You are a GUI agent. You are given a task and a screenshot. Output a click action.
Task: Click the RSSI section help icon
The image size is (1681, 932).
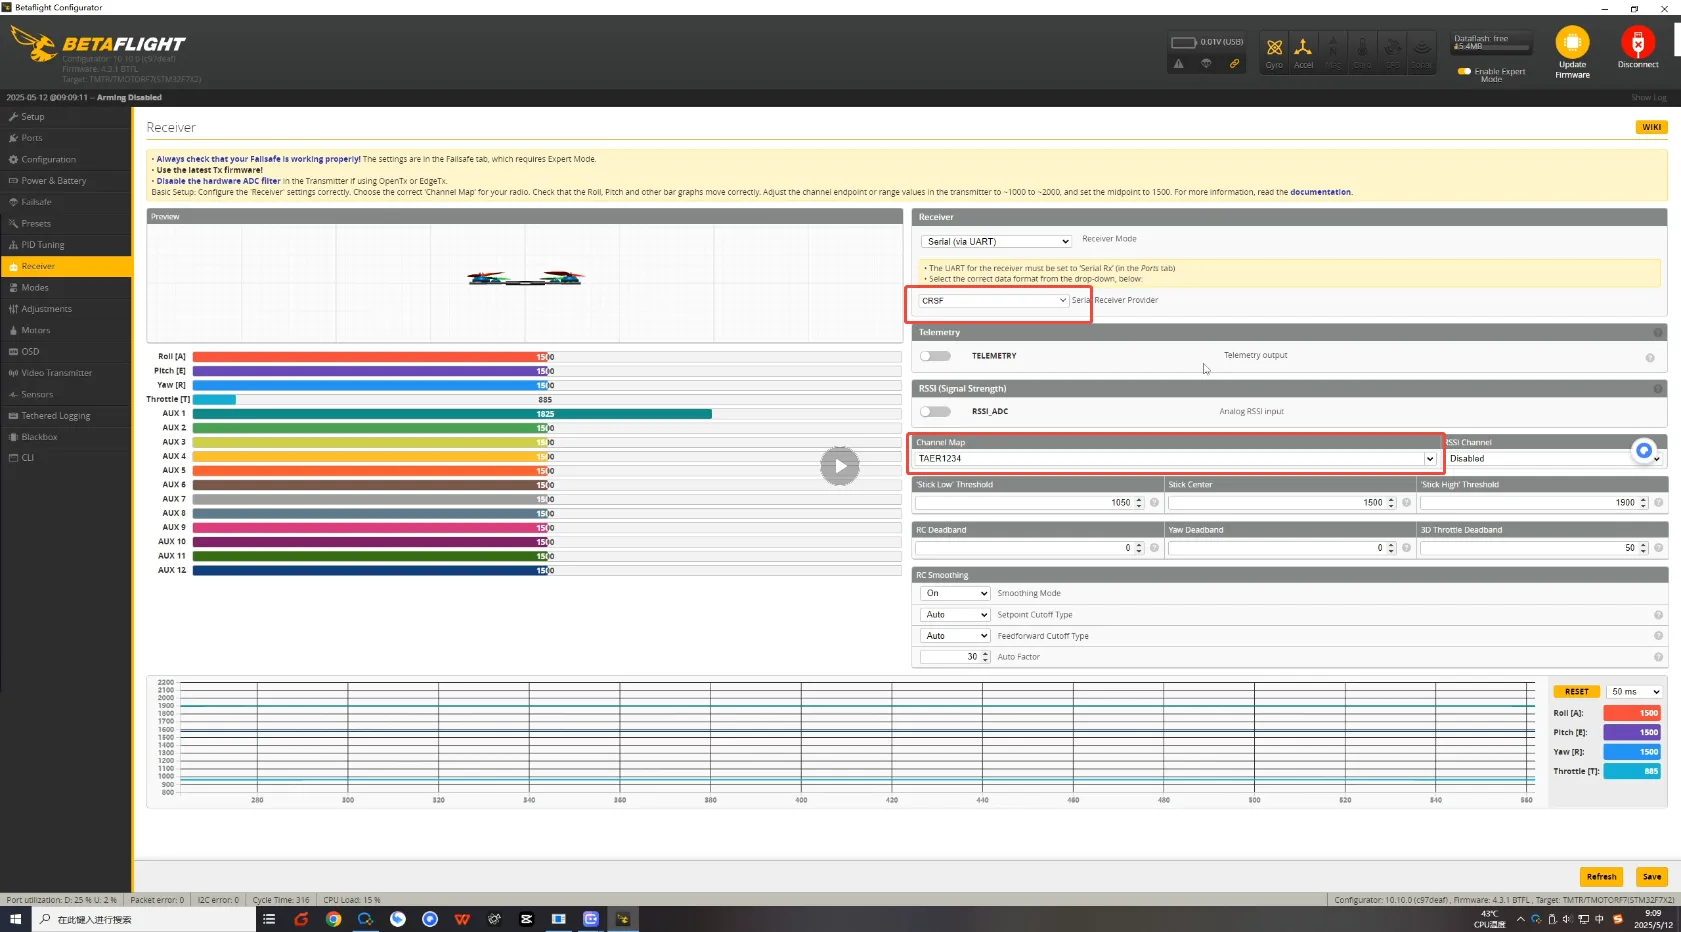pos(1658,389)
